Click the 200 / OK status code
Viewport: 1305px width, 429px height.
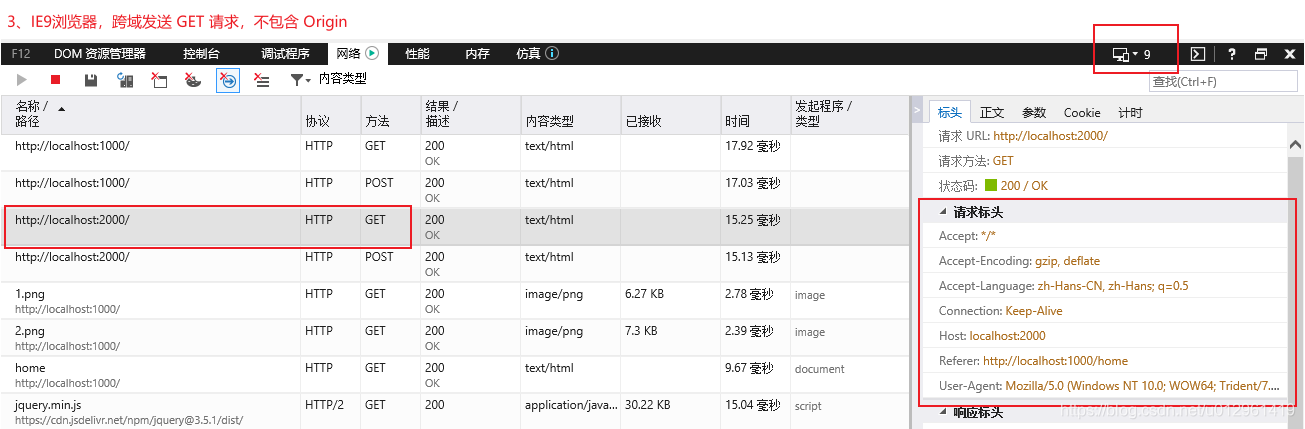pyautogui.click(x=1016, y=186)
